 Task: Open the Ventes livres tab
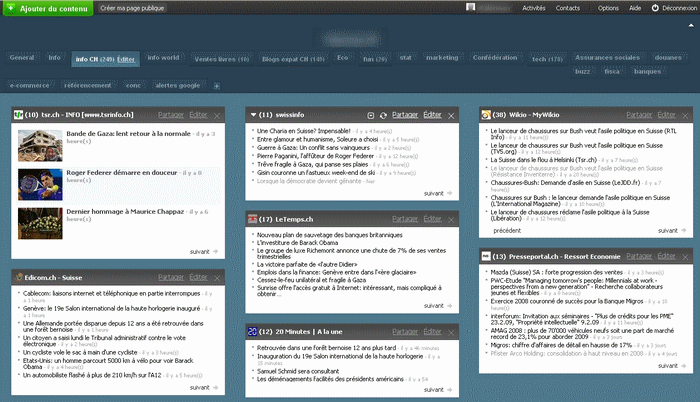coord(221,59)
